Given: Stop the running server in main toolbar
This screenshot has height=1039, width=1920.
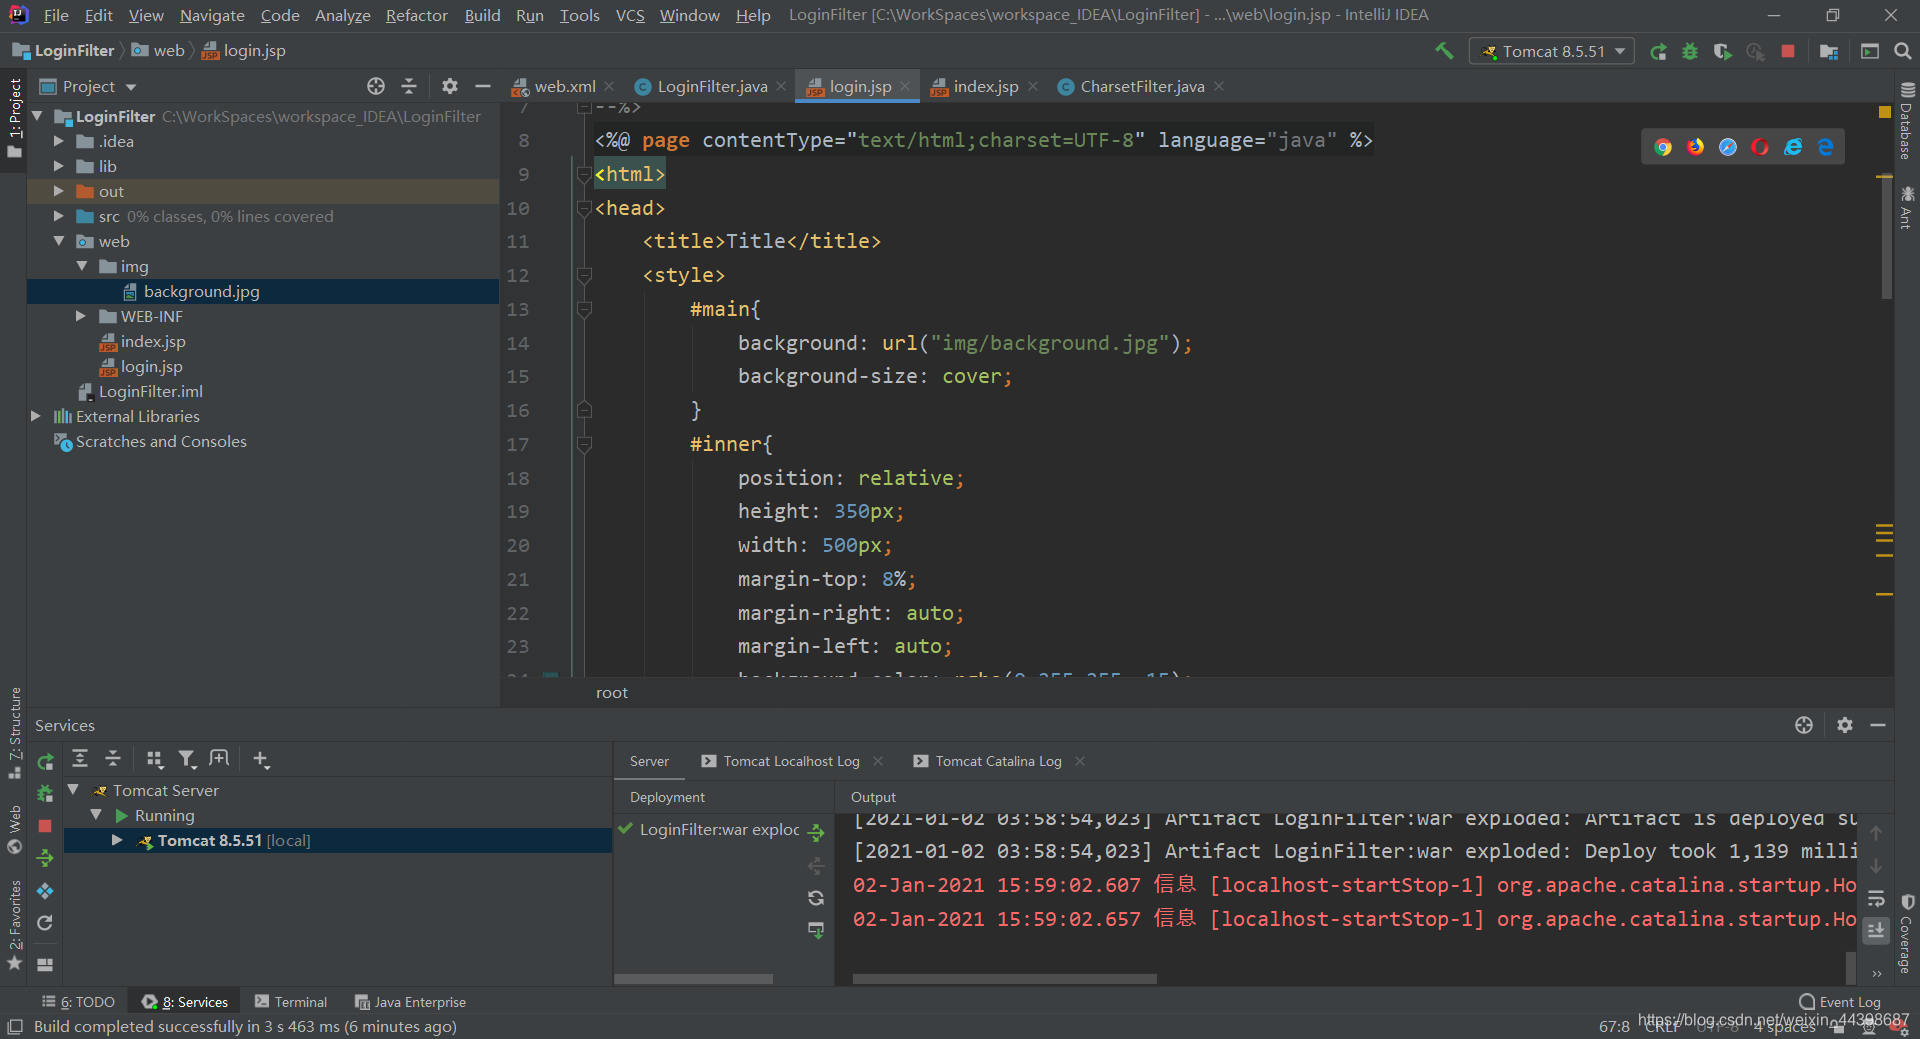Looking at the screenshot, I should click(x=1788, y=51).
